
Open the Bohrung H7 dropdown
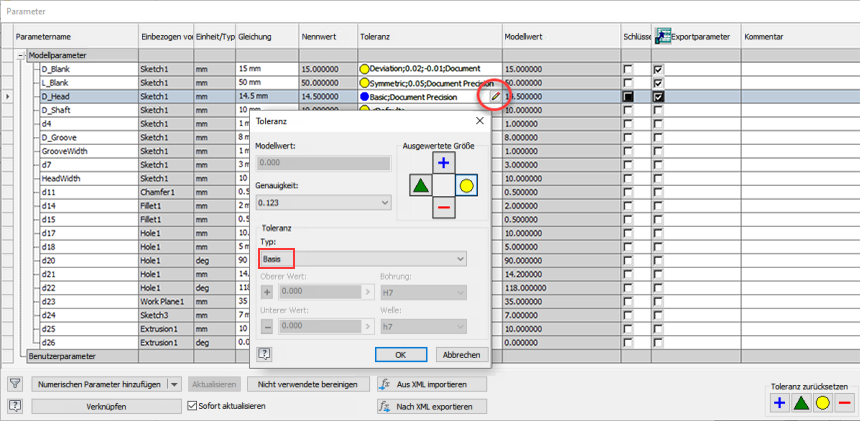[423, 293]
